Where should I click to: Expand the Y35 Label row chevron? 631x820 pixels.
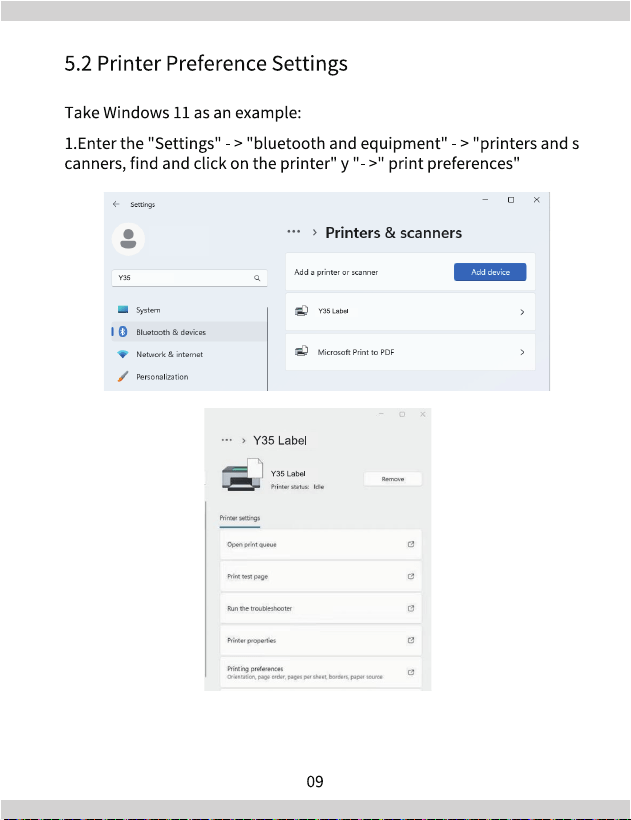(x=522, y=312)
